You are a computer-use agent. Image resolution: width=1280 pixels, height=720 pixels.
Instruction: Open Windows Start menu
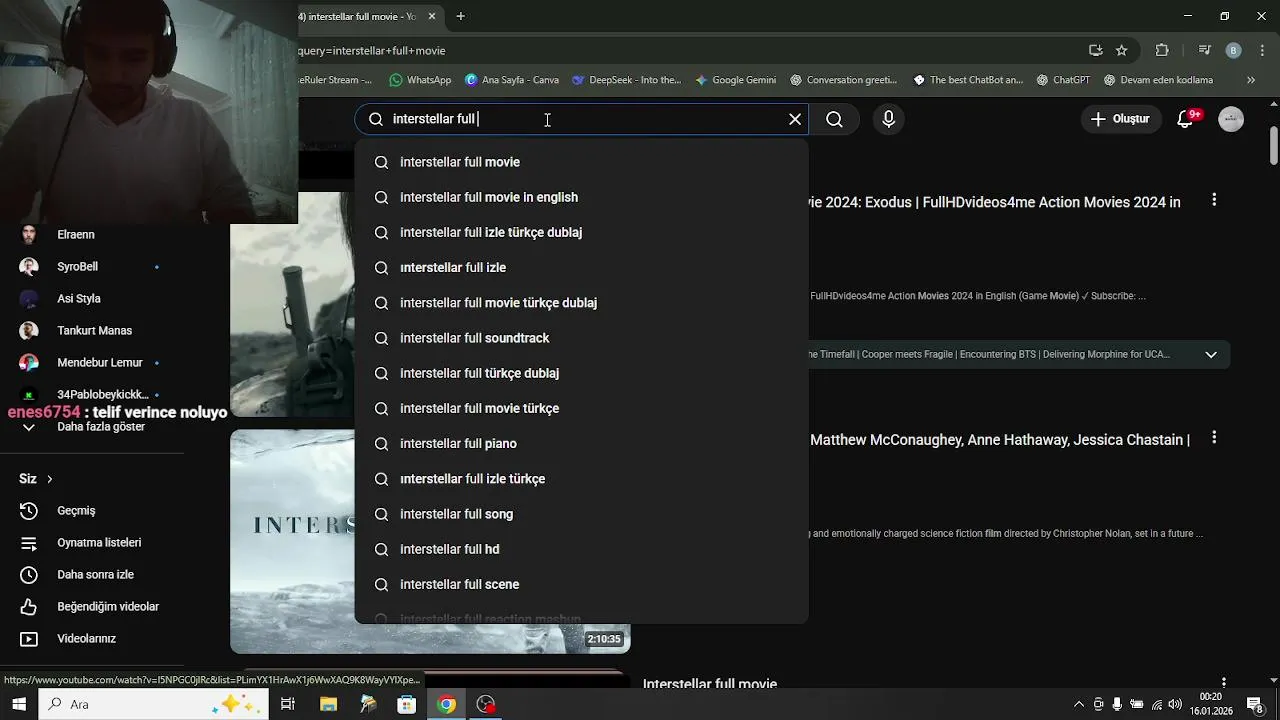tap(20, 704)
